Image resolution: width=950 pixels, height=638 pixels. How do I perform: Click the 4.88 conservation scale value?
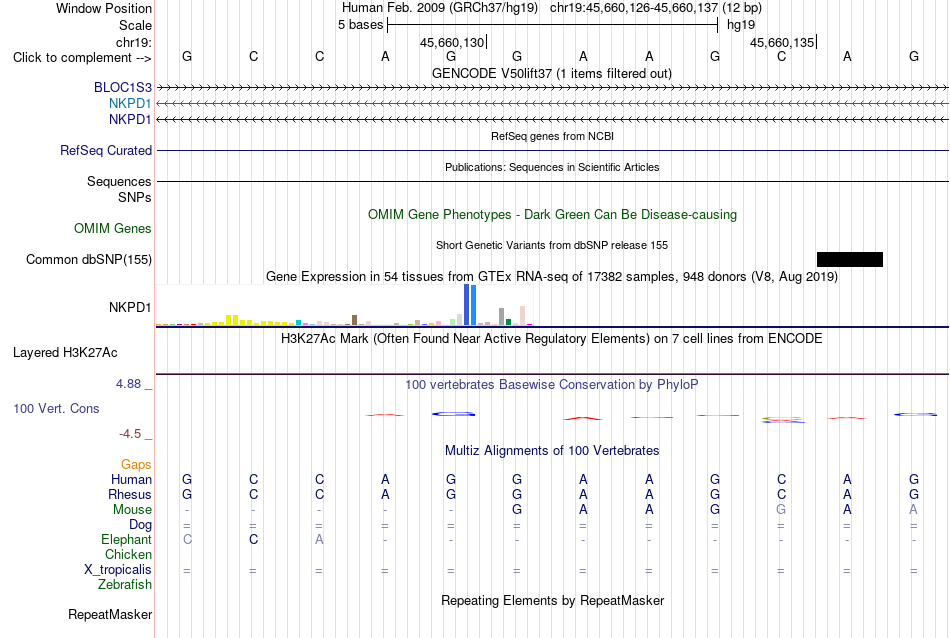coord(128,384)
